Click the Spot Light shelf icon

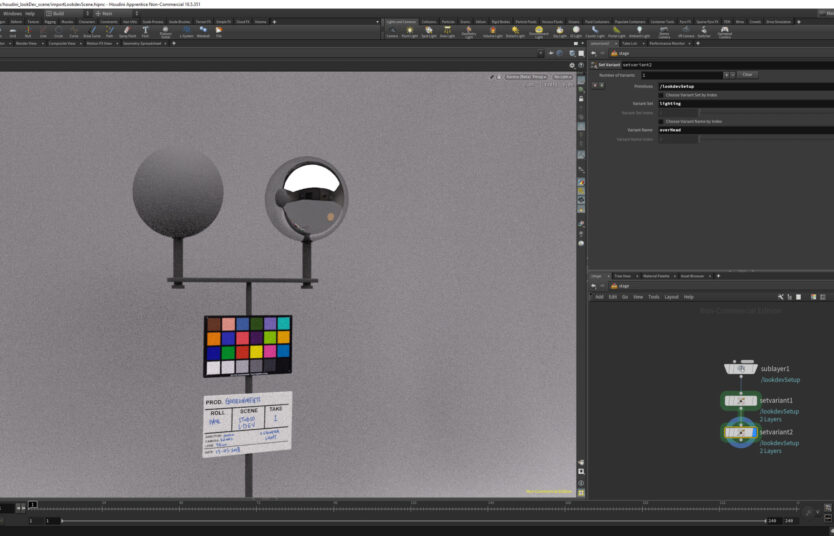(x=428, y=31)
